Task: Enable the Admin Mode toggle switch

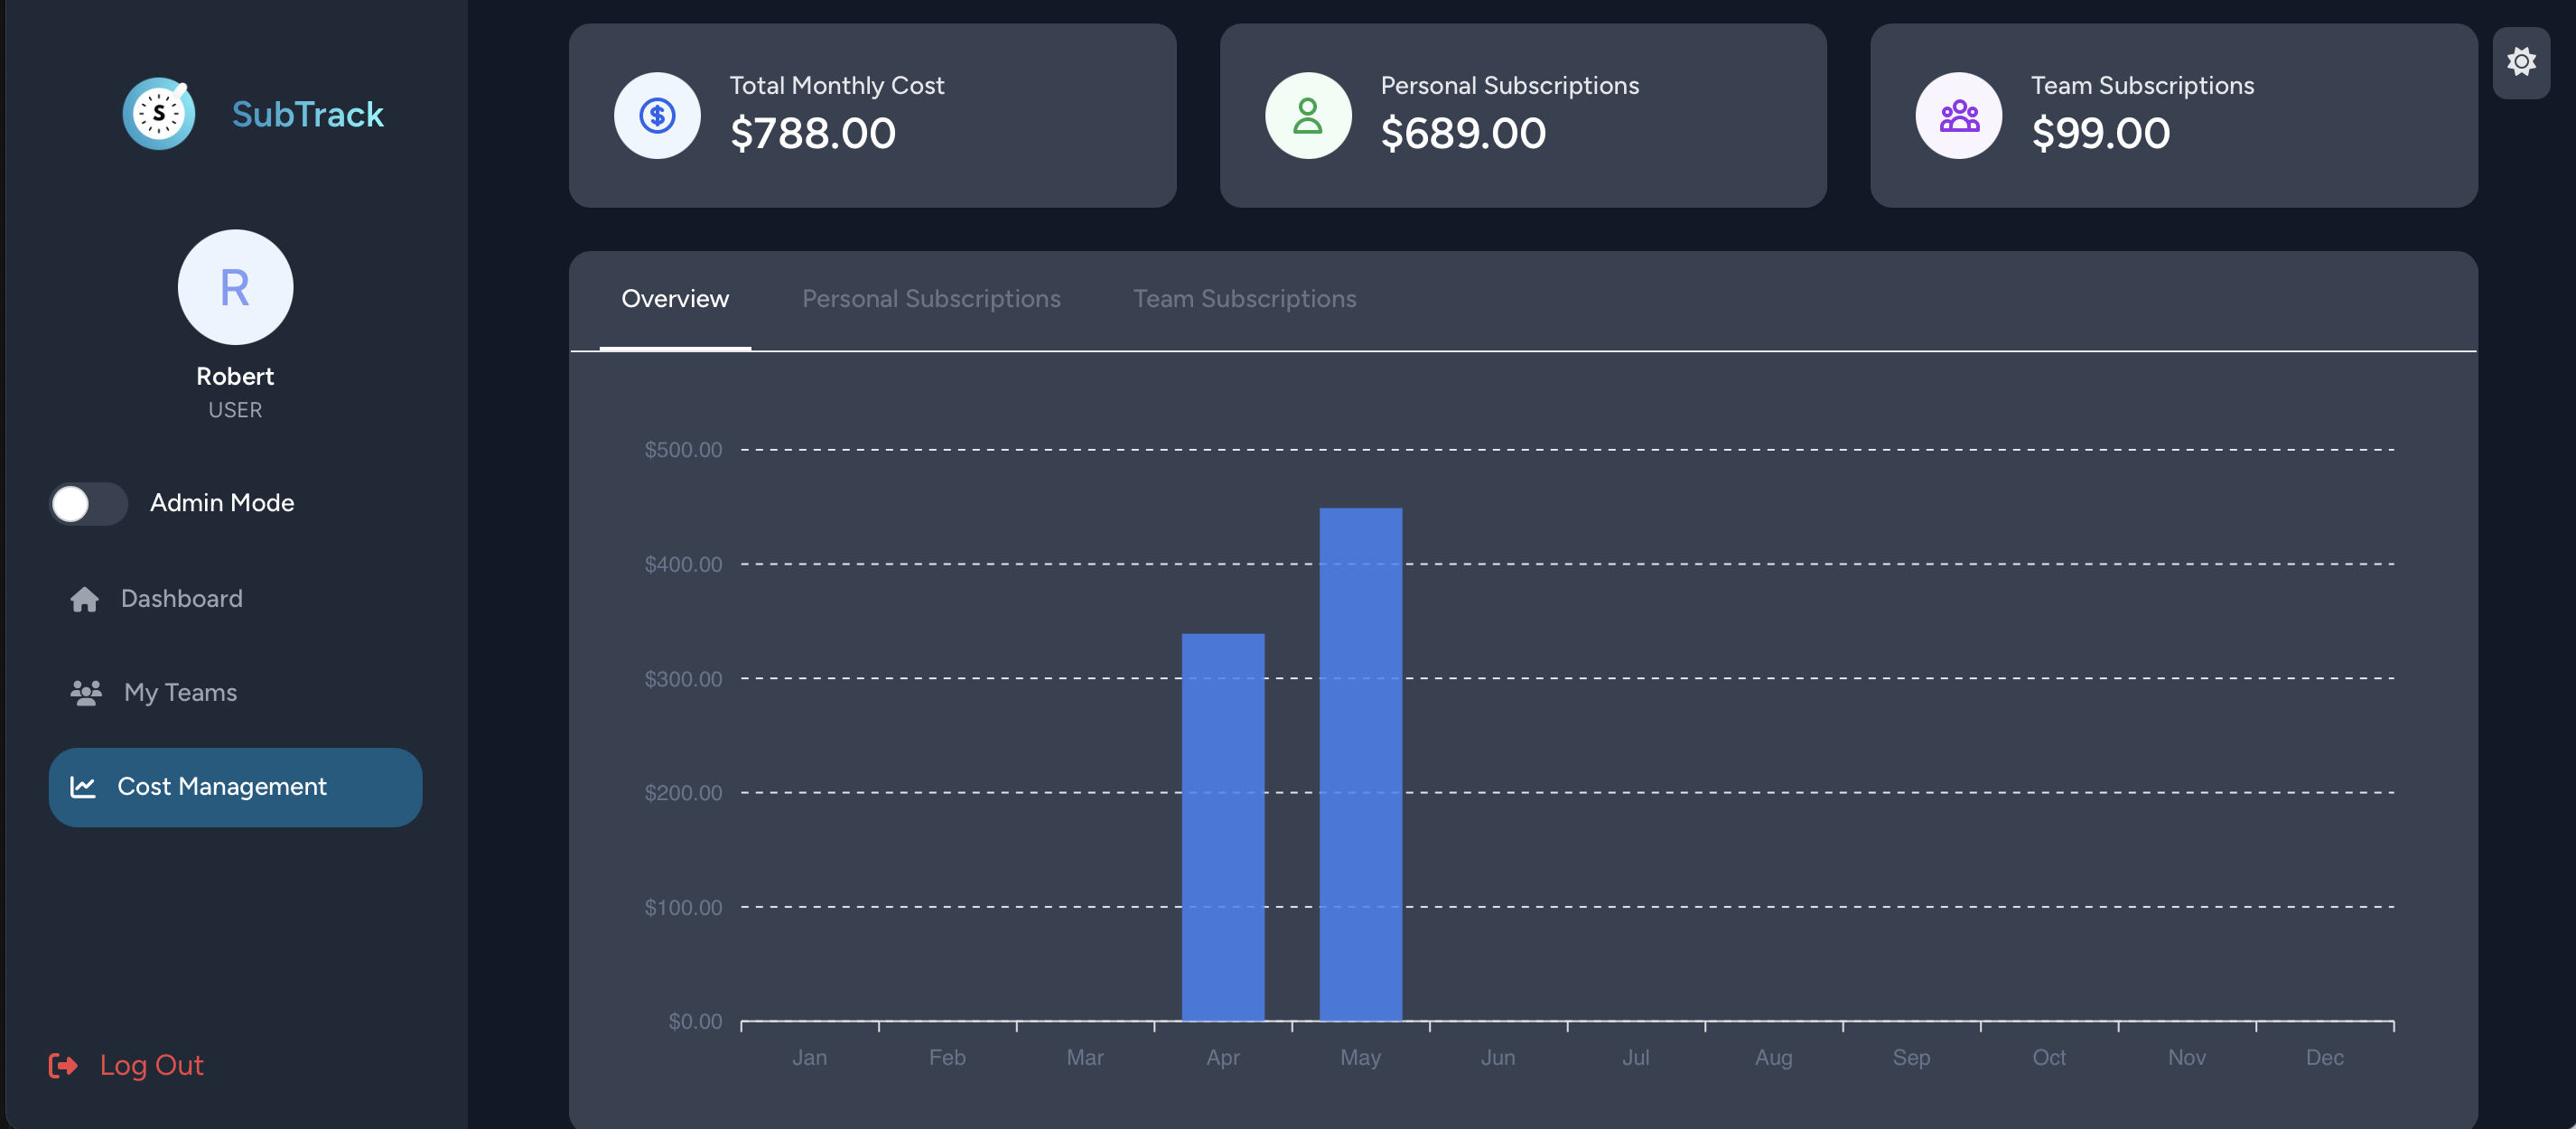Action: (89, 503)
